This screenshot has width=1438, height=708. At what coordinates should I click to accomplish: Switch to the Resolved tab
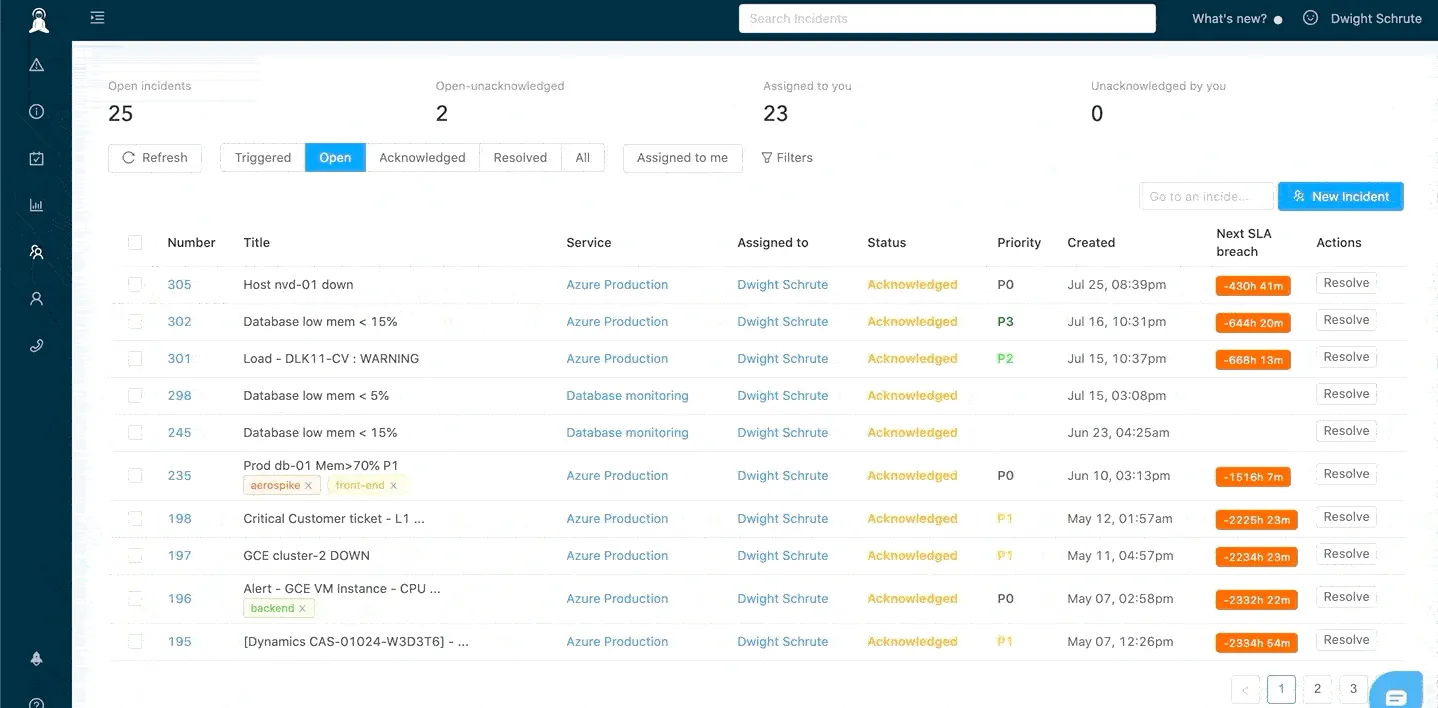pyautogui.click(x=520, y=158)
